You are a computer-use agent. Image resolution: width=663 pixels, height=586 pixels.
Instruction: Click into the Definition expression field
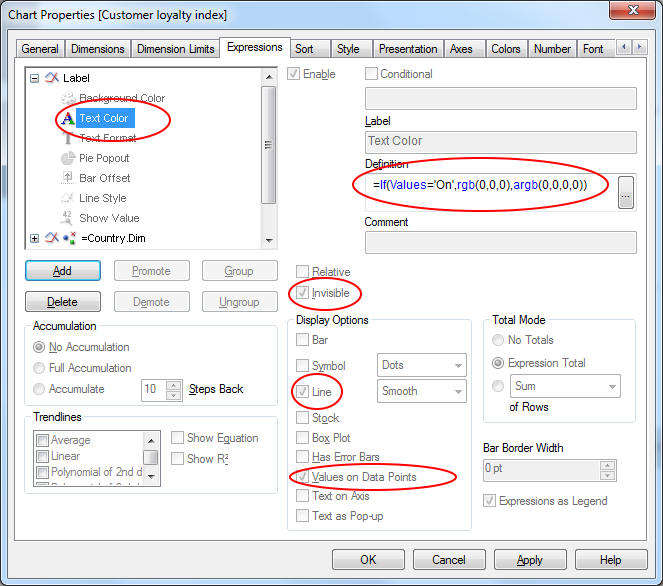click(x=490, y=192)
